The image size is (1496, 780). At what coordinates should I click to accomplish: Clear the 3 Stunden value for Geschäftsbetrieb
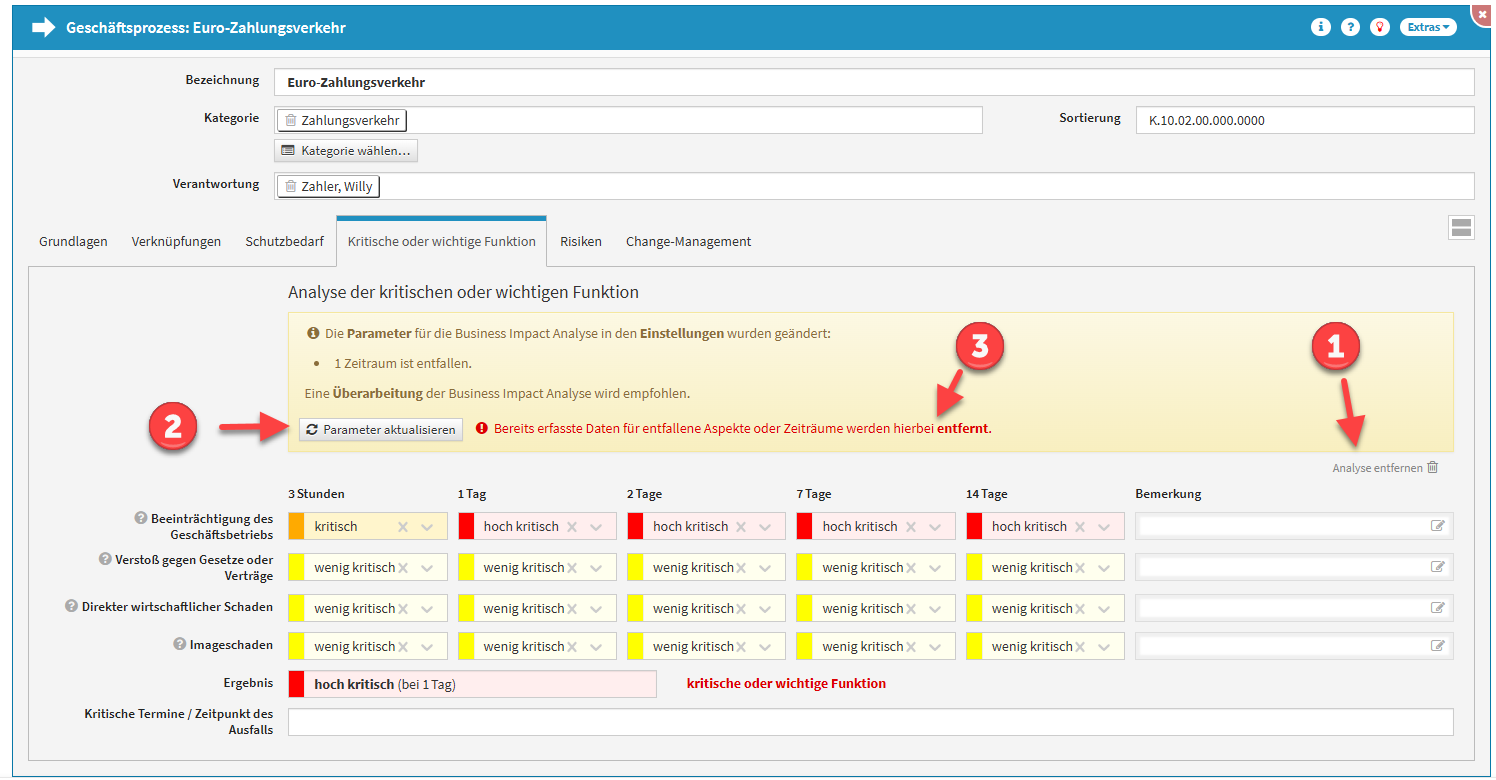pyautogui.click(x=403, y=527)
